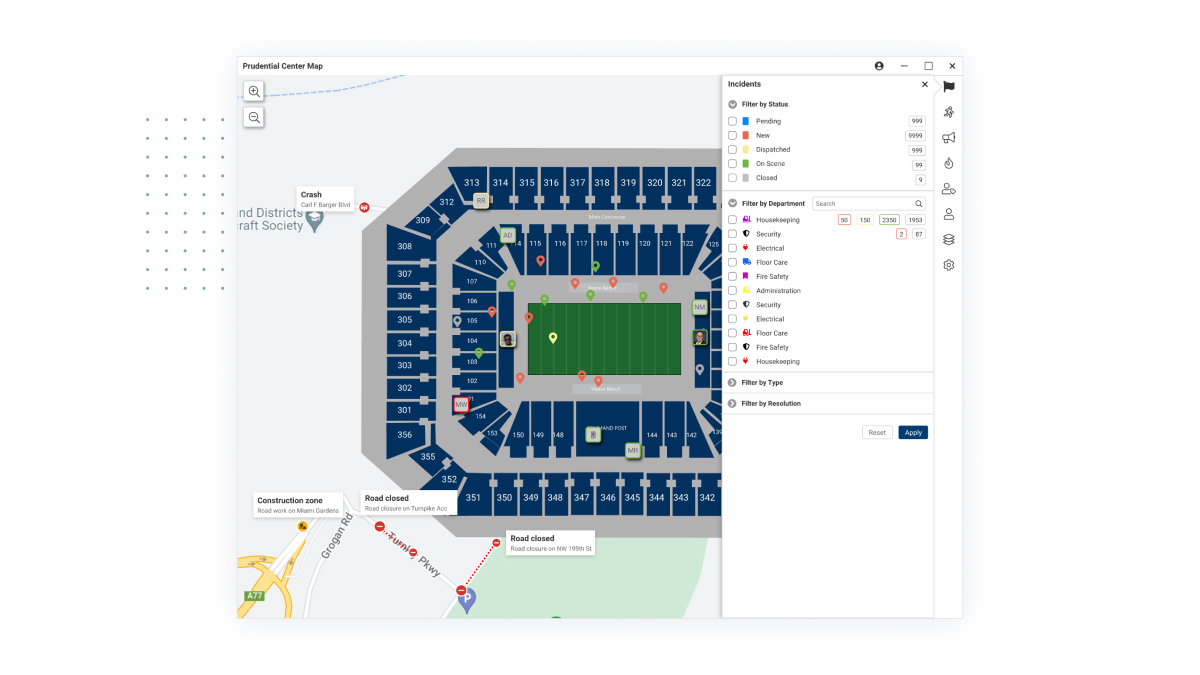1200x675 pixels.
Task: Click the zoom-in magnifier on the map
Action: pyautogui.click(x=254, y=91)
